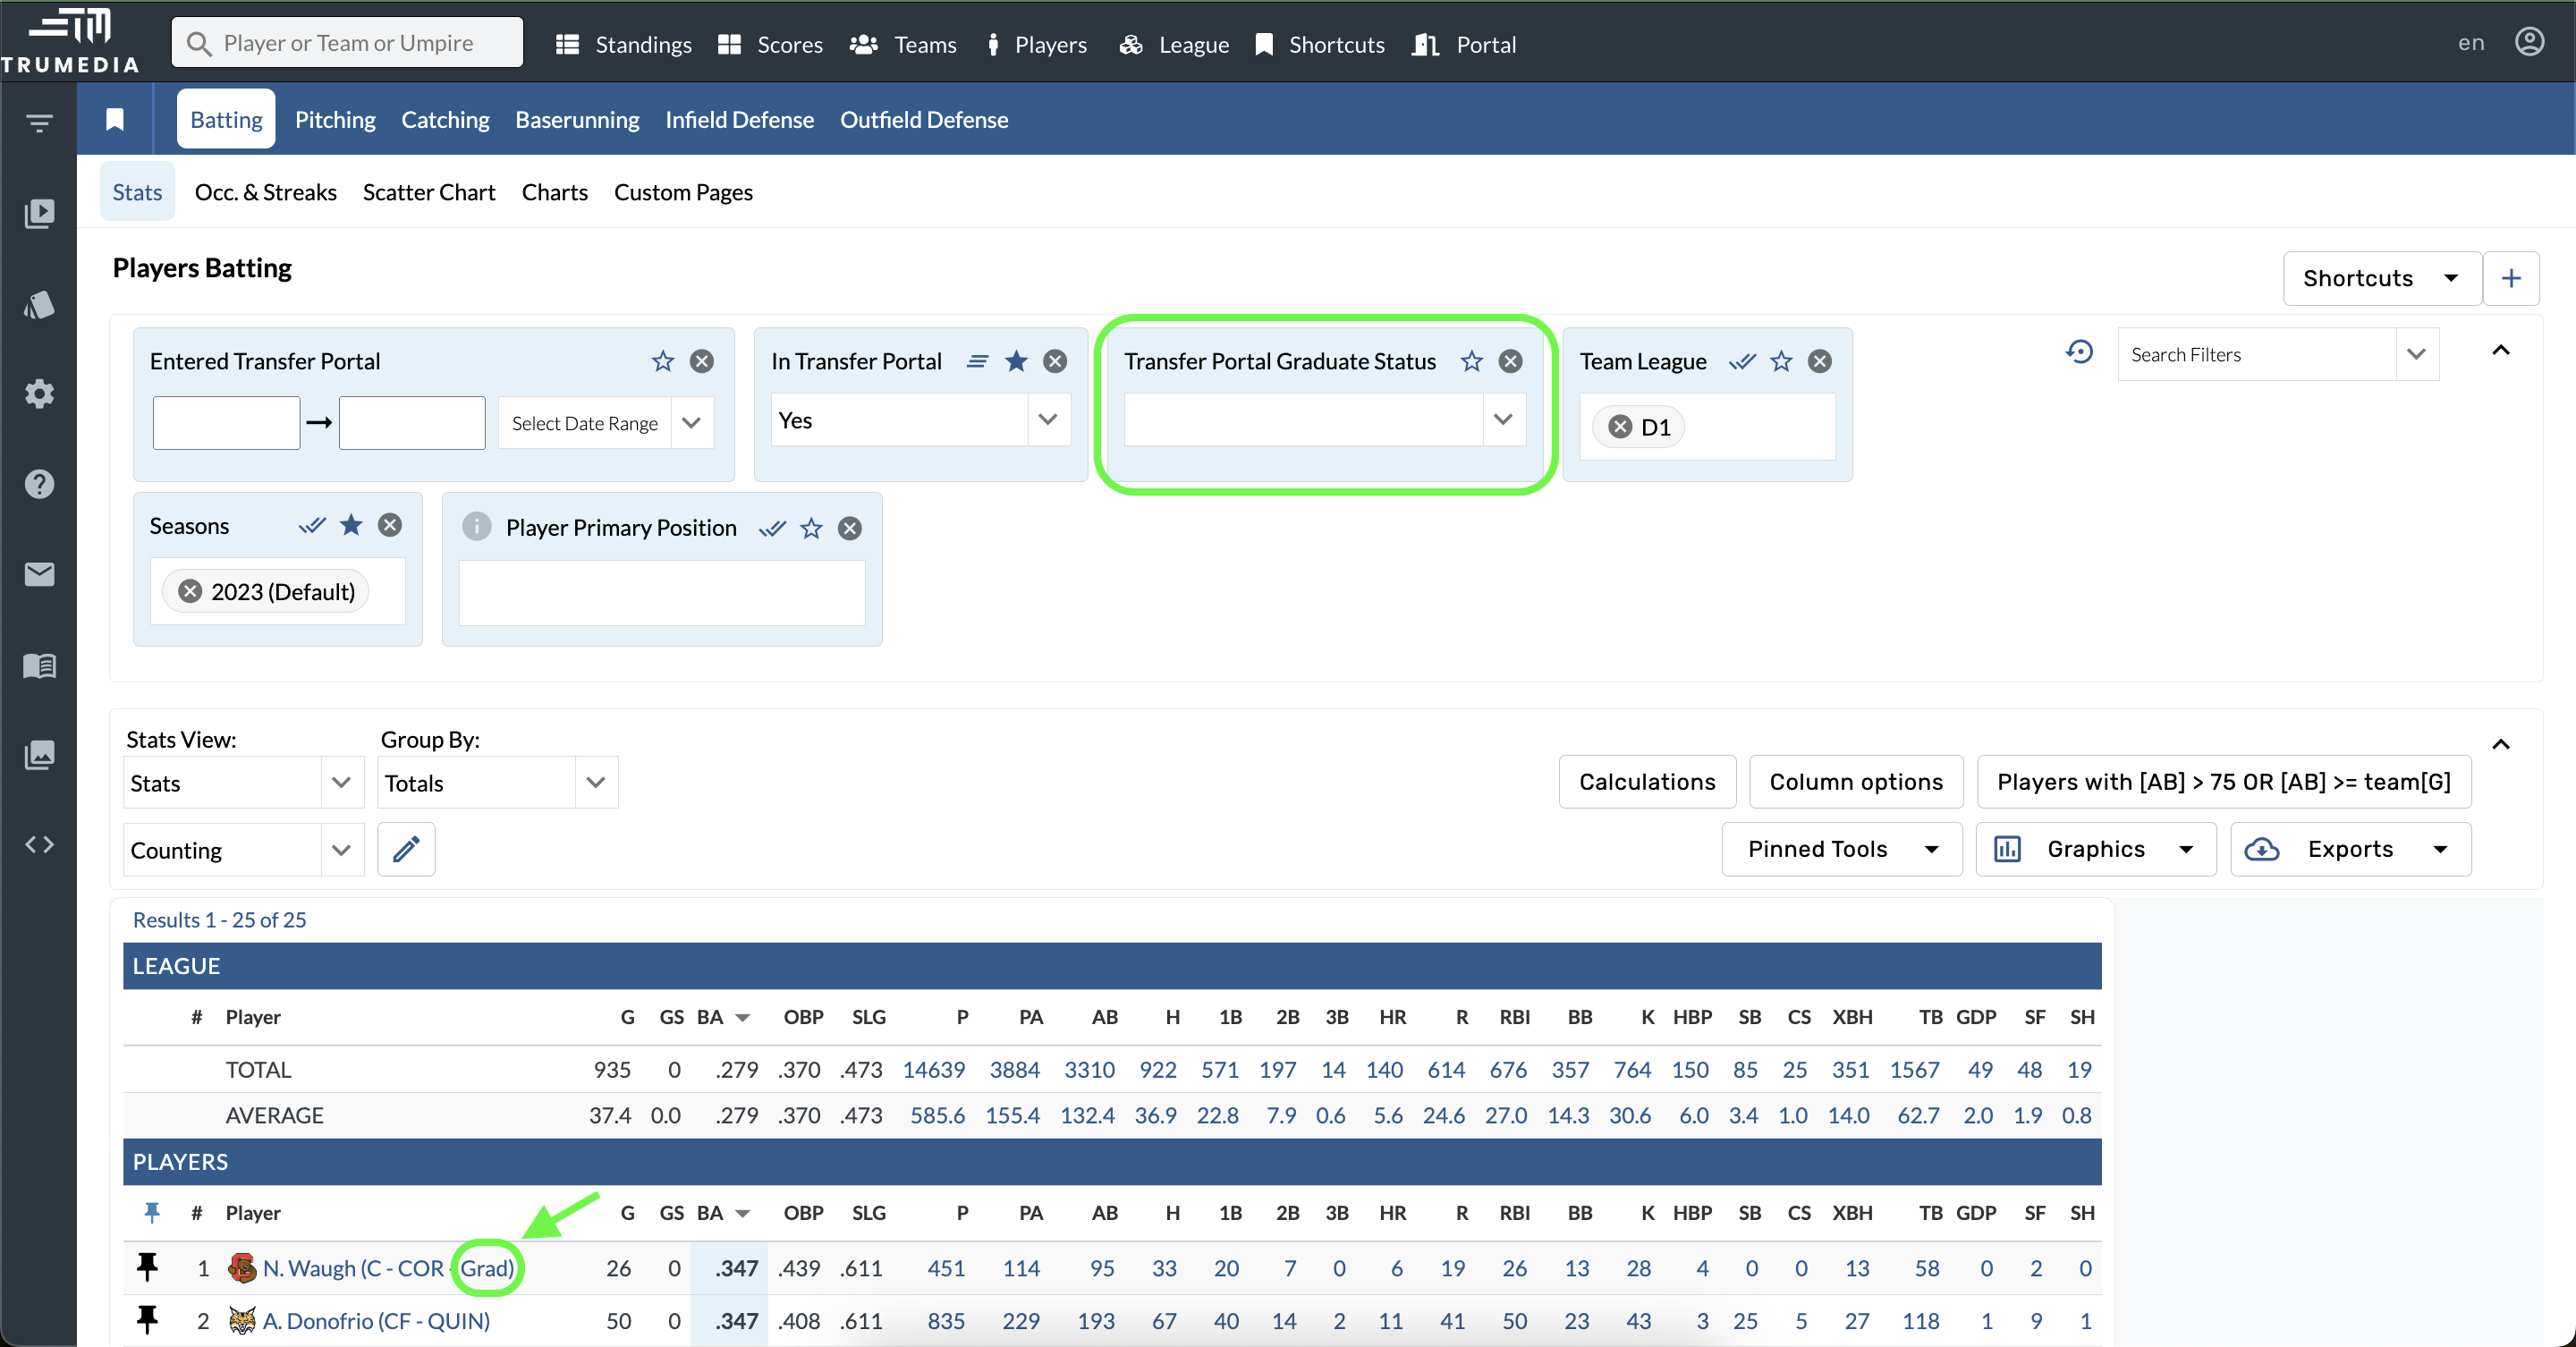Screen dimensions: 2576x1347
Task: Favorite the Transfer Portal Graduate Status filter star
Action: [x=1471, y=361]
